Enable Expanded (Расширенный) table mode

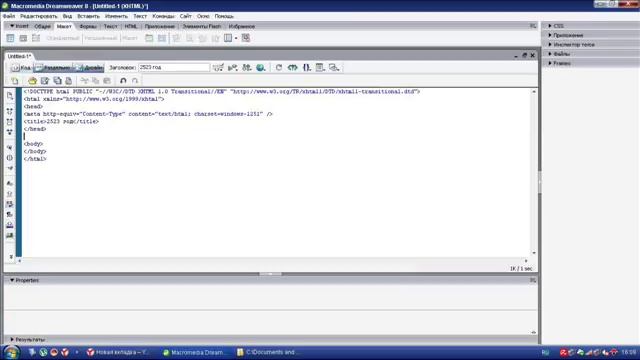click(101, 38)
